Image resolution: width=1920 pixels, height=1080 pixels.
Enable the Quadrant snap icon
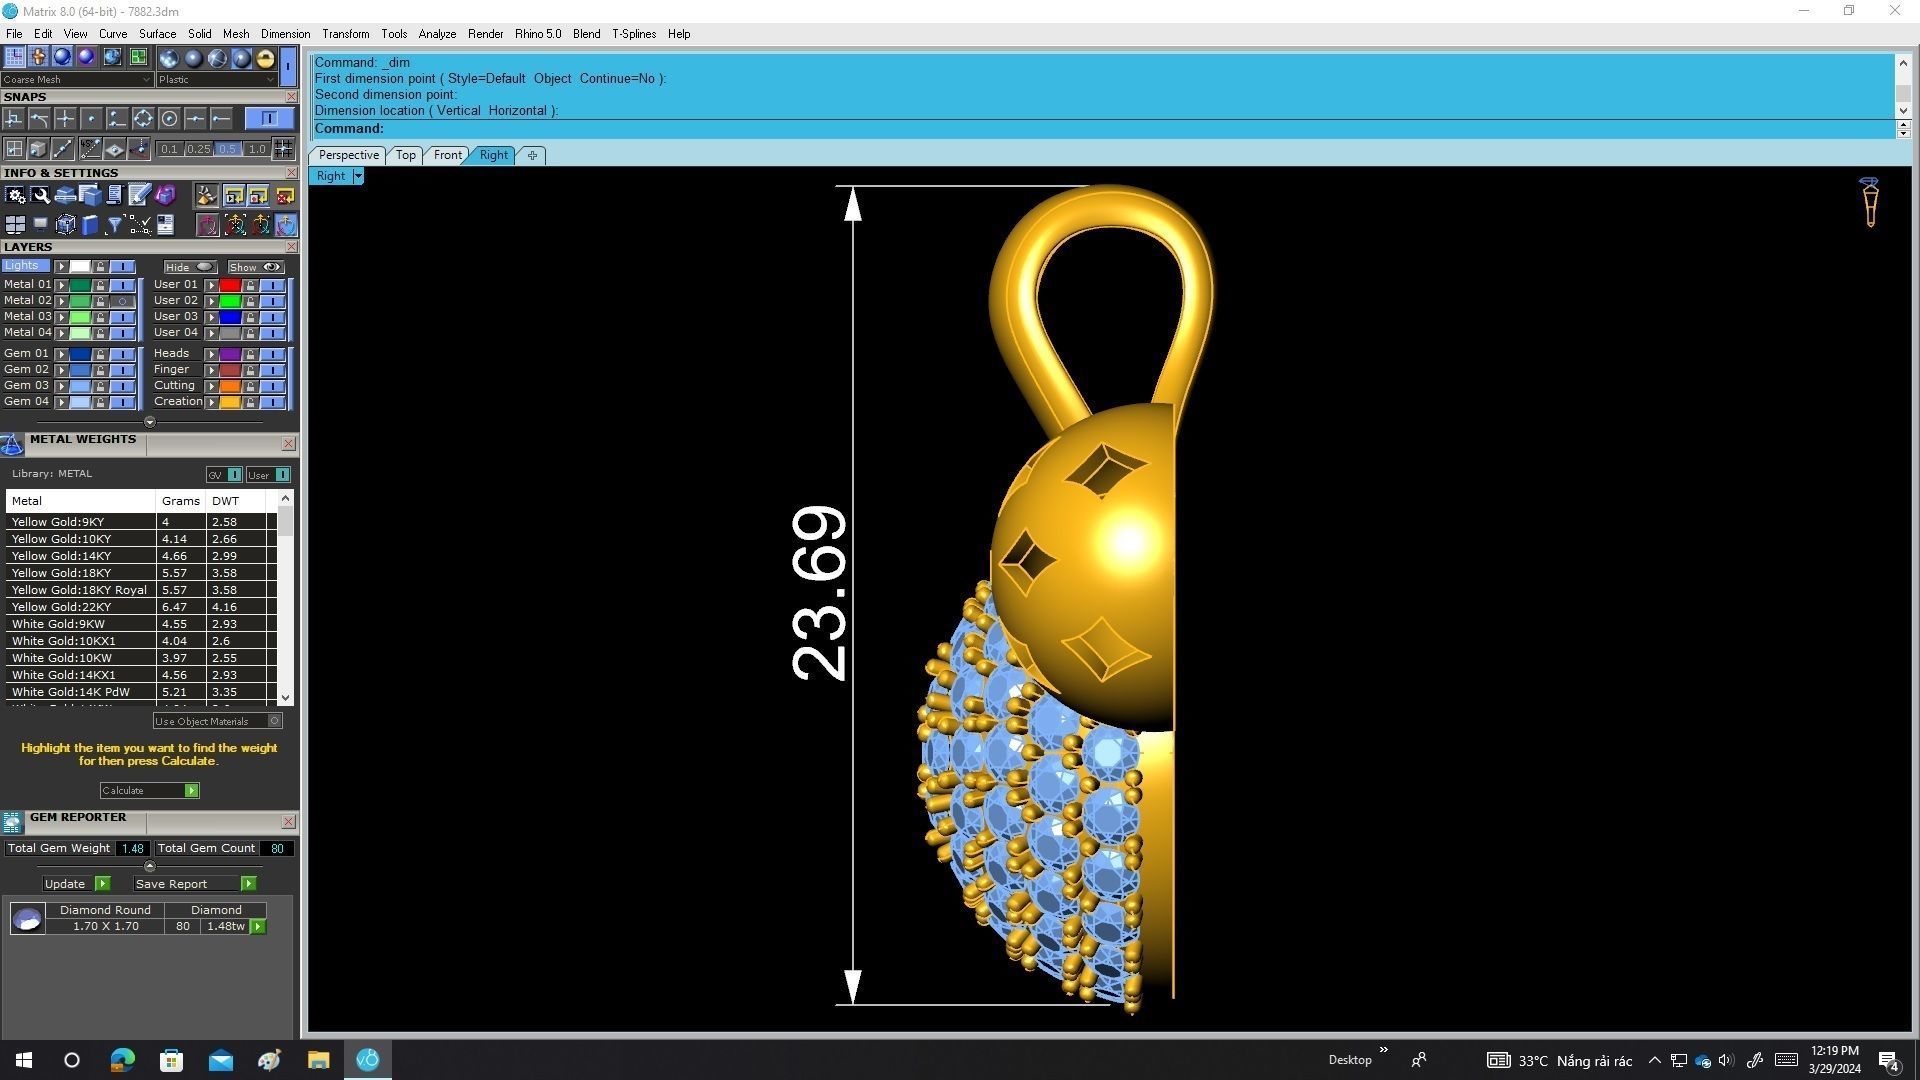pyautogui.click(x=143, y=118)
